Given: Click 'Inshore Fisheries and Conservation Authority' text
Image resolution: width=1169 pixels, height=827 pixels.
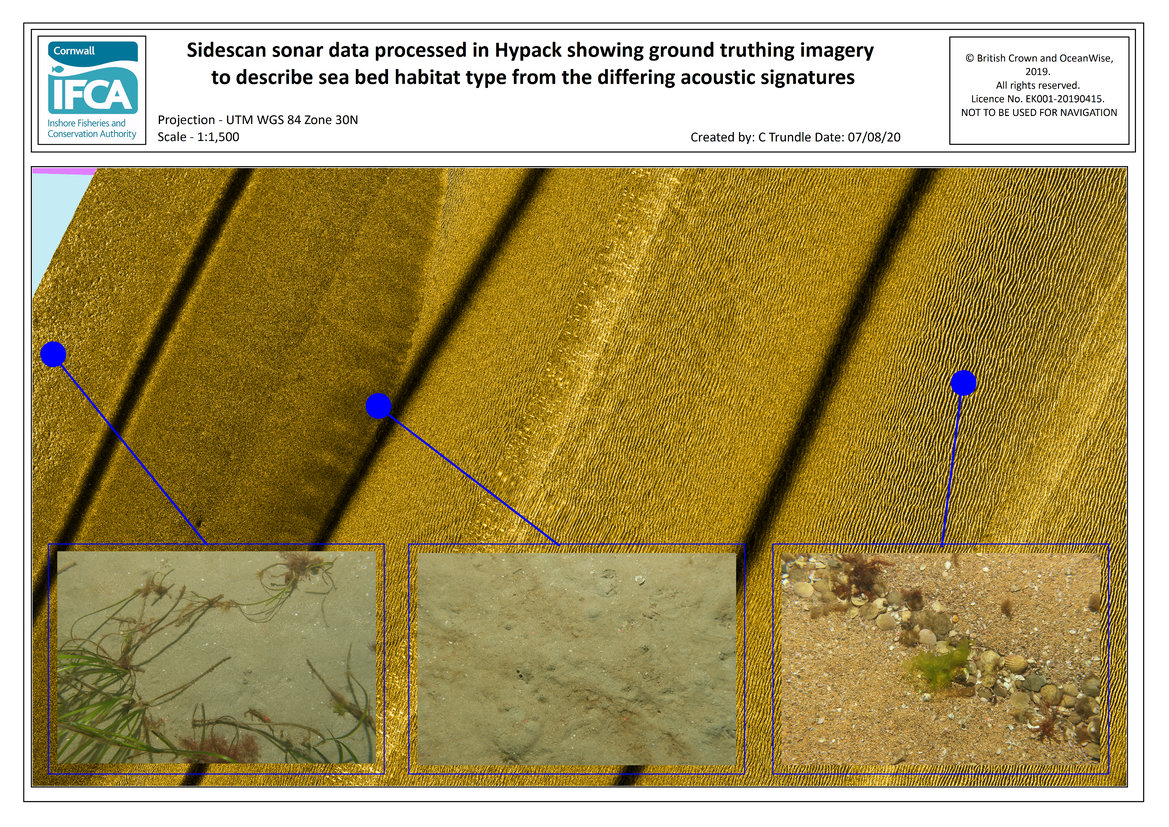Looking at the screenshot, I should tap(92, 129).
